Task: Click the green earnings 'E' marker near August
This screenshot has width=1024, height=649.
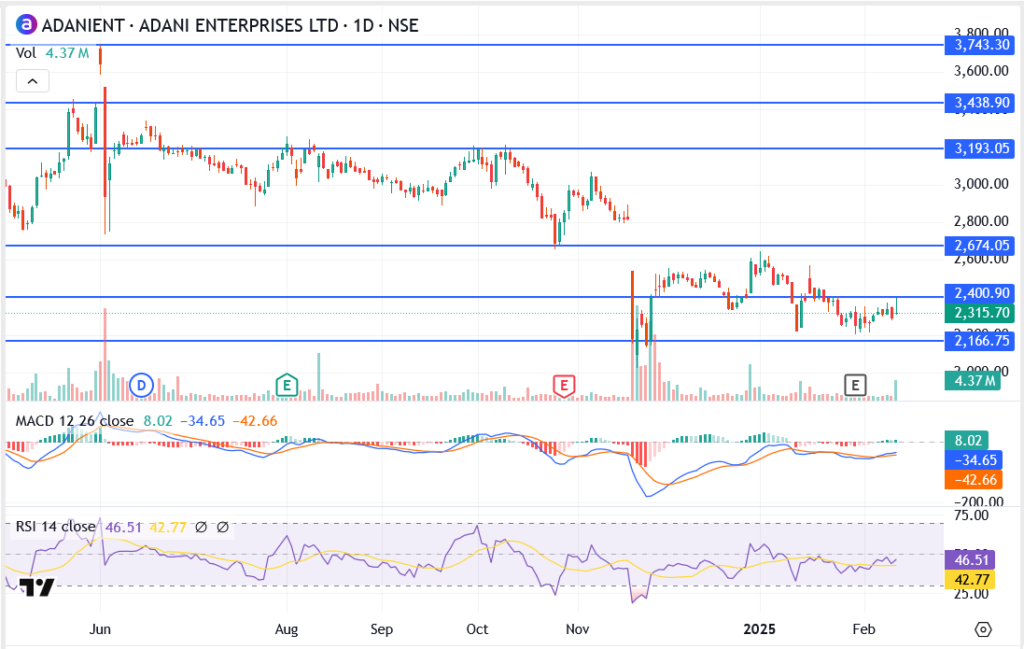Action: click(x=287, y=384)
